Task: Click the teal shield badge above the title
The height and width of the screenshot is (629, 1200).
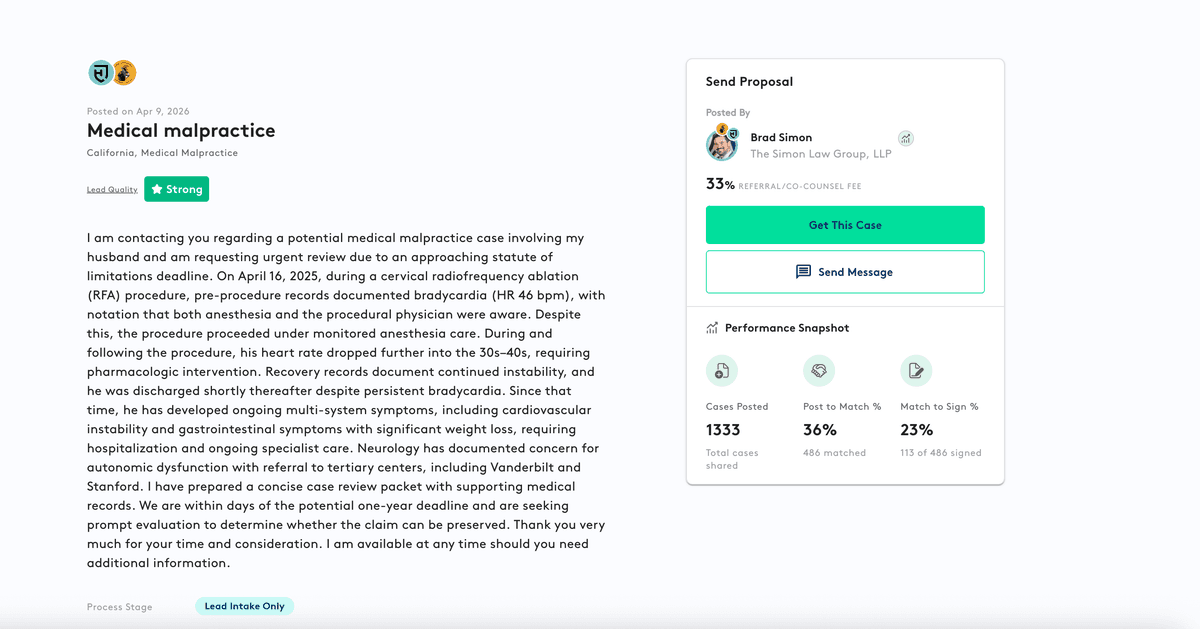Action: pyautogui.click(x=100, y=73)
